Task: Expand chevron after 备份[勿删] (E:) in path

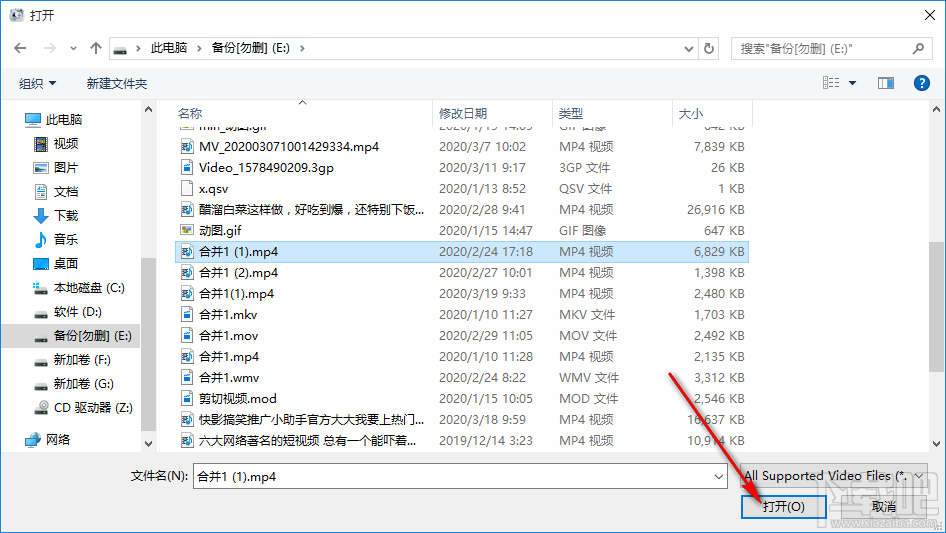Action: coord(302,48)
